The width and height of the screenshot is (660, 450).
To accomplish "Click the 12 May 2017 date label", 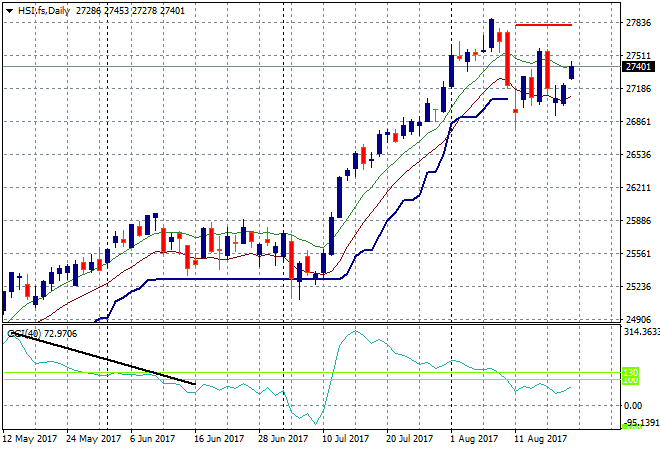I will click(30, 439).
